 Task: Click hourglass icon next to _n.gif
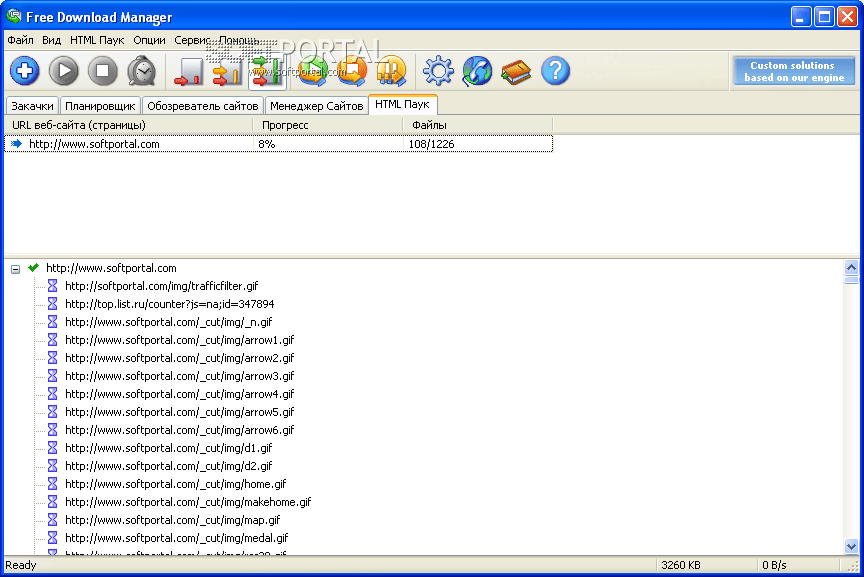(52, 321)
